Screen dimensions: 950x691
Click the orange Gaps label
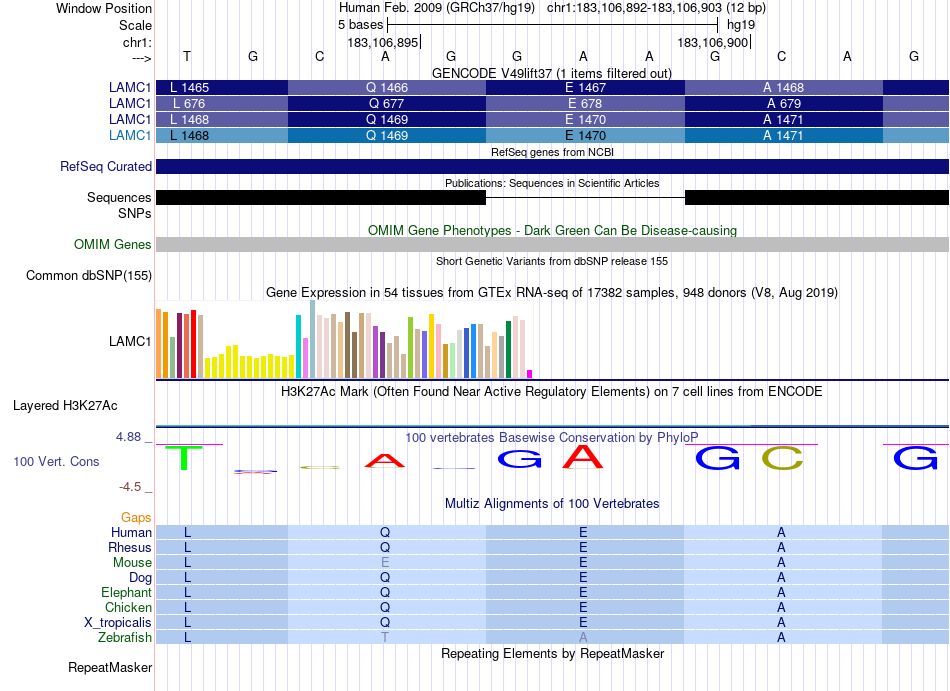pos(136,517)
